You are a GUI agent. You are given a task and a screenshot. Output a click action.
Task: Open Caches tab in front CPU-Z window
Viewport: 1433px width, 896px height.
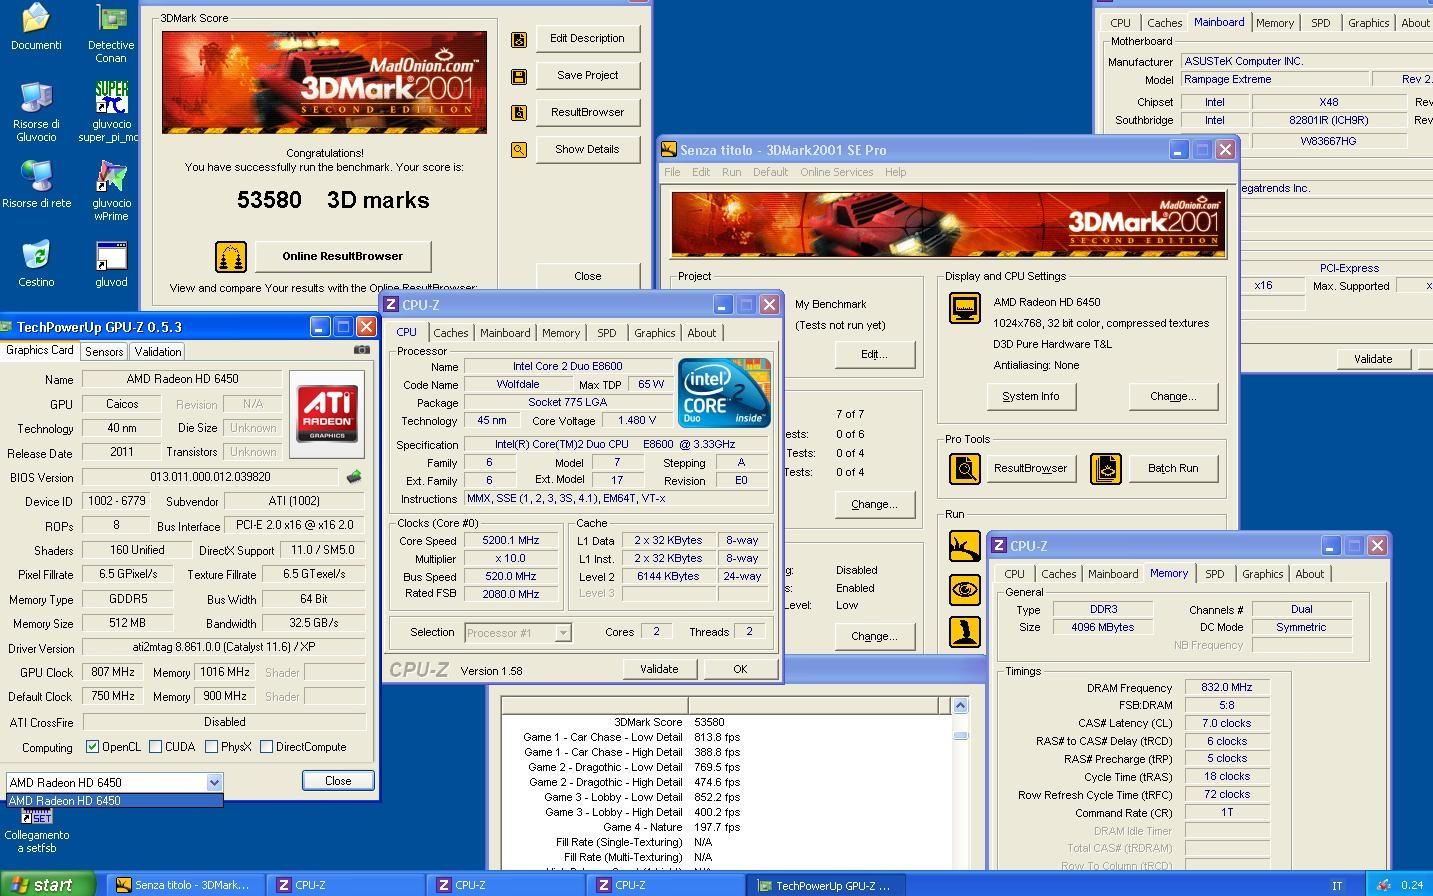tap(451, 333)
